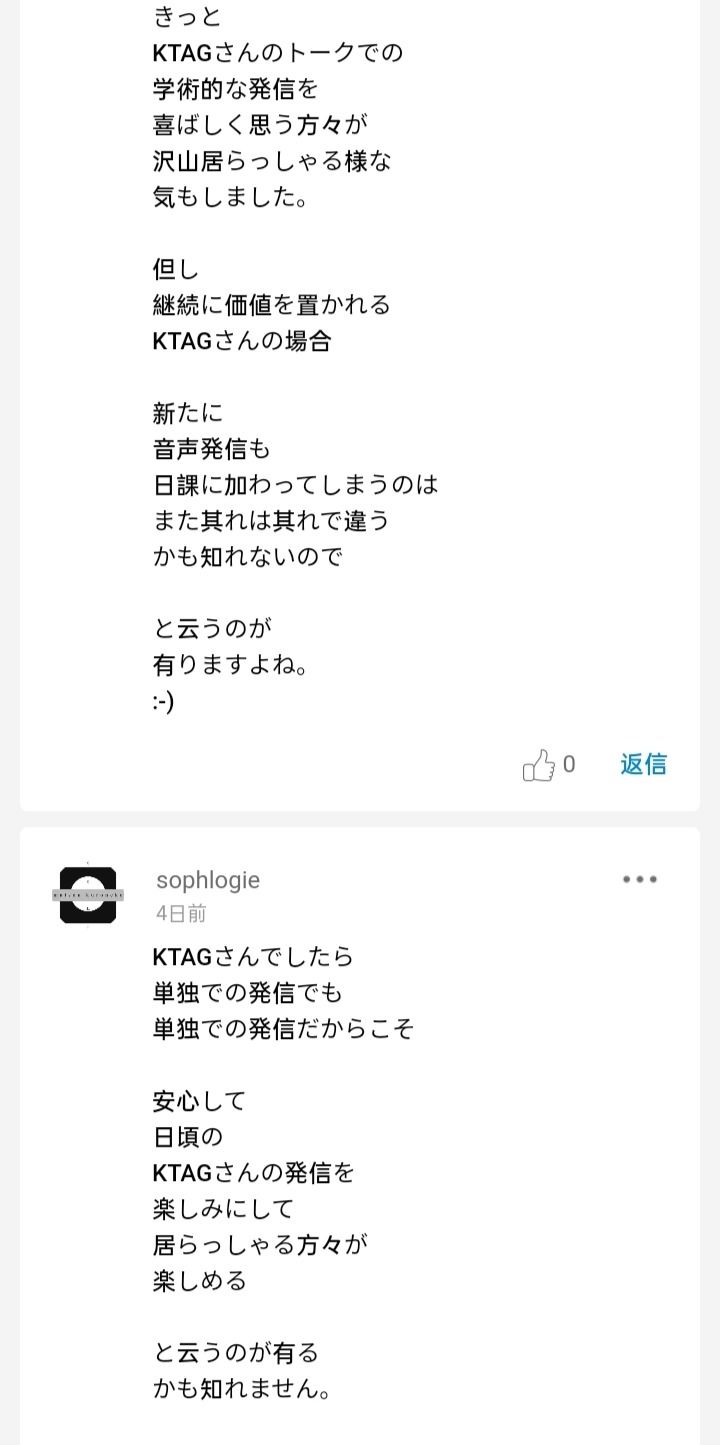Click the like count number 0

(x=569, y=765)
